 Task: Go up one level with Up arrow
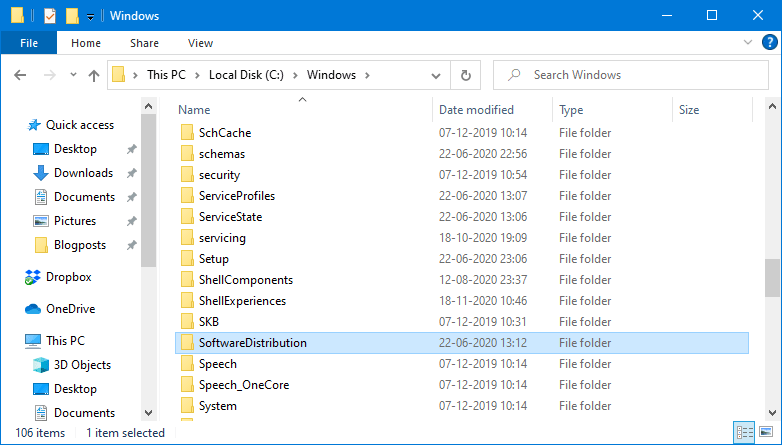(94, 75)
